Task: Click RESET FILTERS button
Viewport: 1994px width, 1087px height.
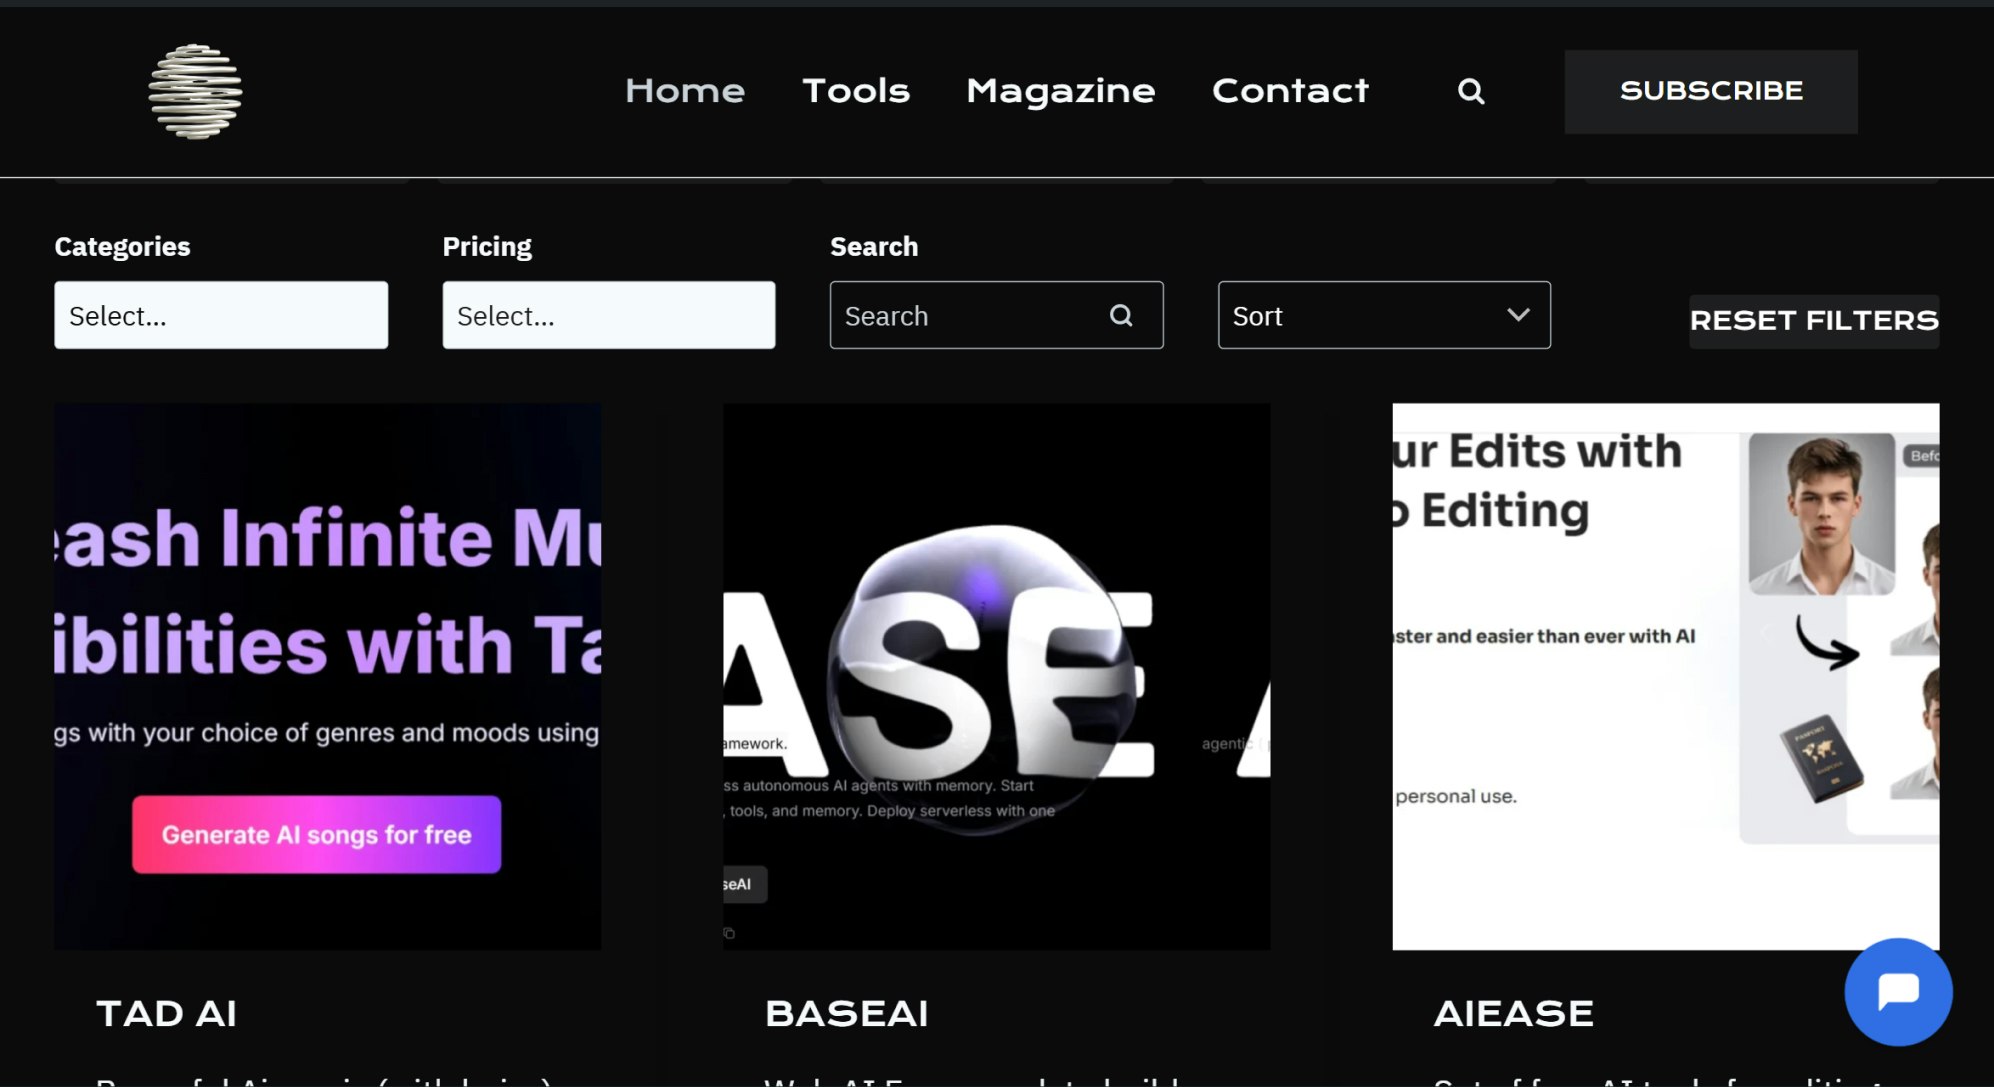Action: pos(1813,321)
